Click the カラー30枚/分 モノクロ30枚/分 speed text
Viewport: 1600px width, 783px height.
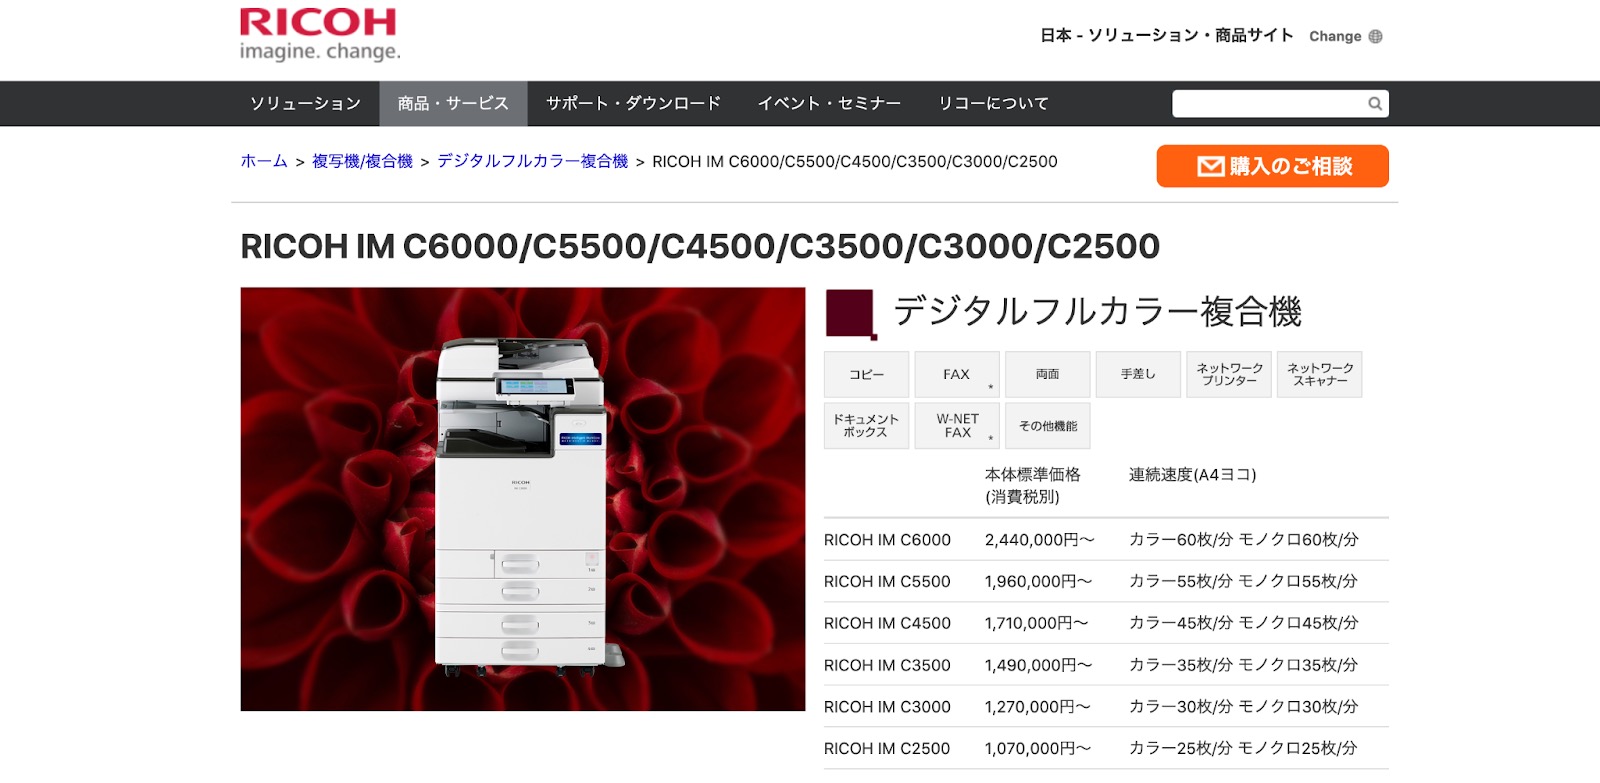coord(1244,707)
